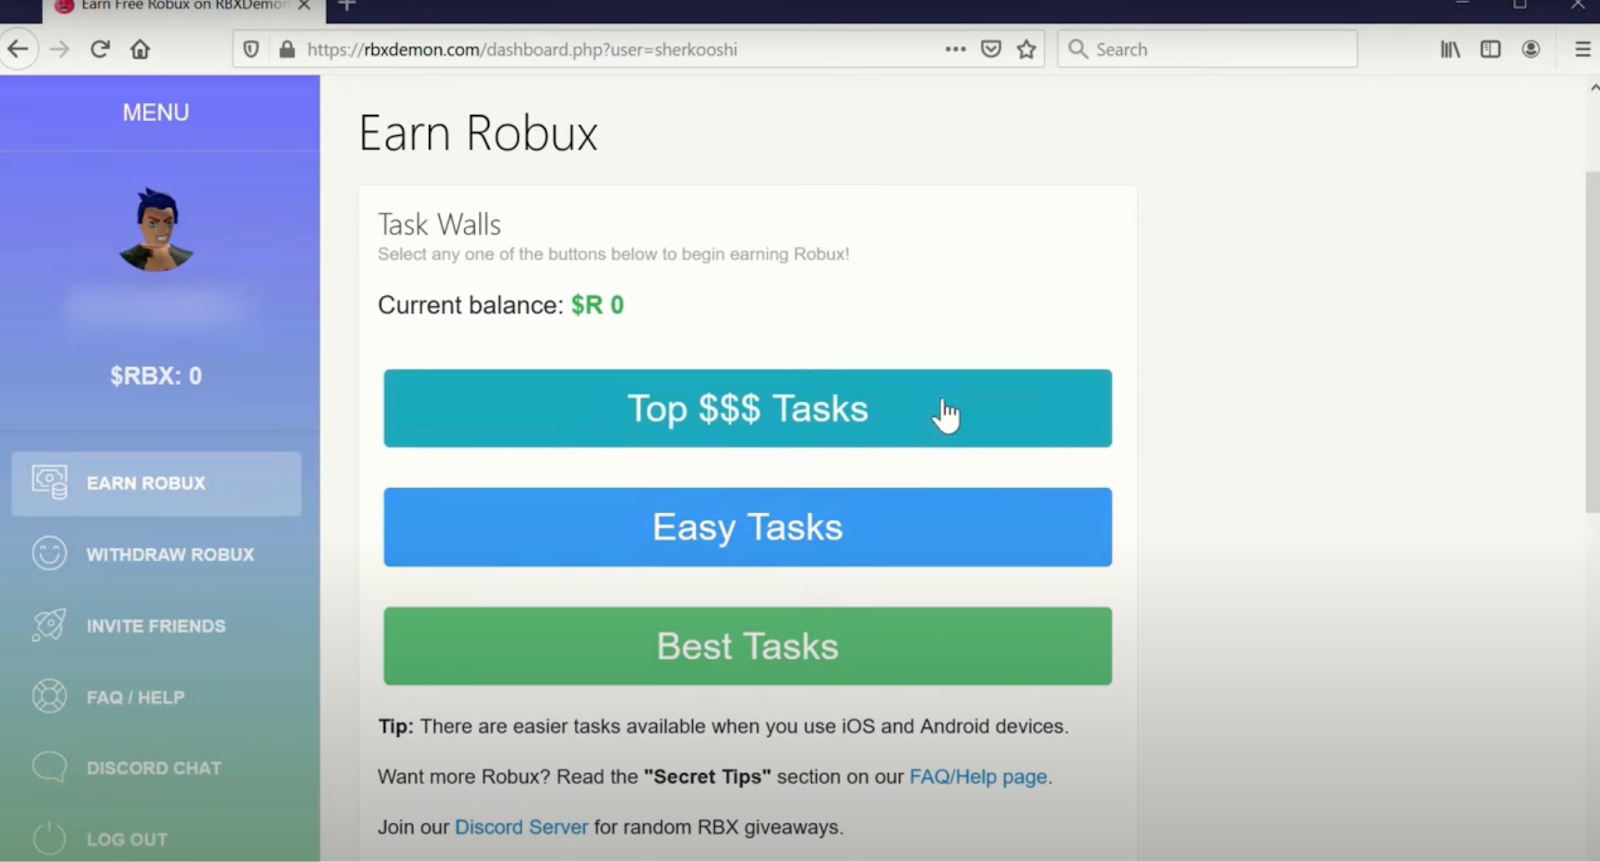The height and width of the screenshot is (862, 1600).
Task: Click the padlock site security icon
Action: pyautogui.click(x=287, y=49)
